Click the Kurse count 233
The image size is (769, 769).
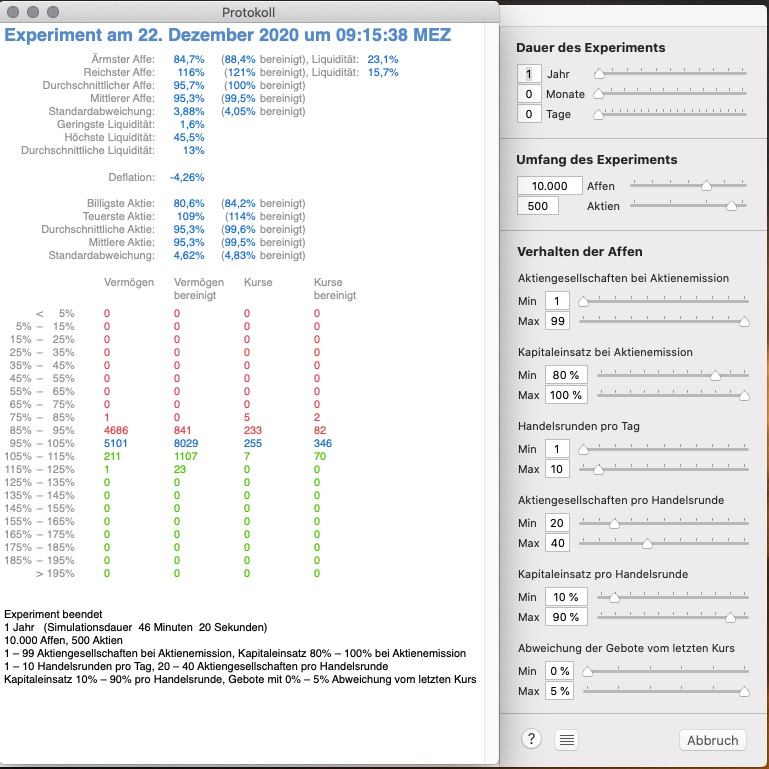coord(253,431)
